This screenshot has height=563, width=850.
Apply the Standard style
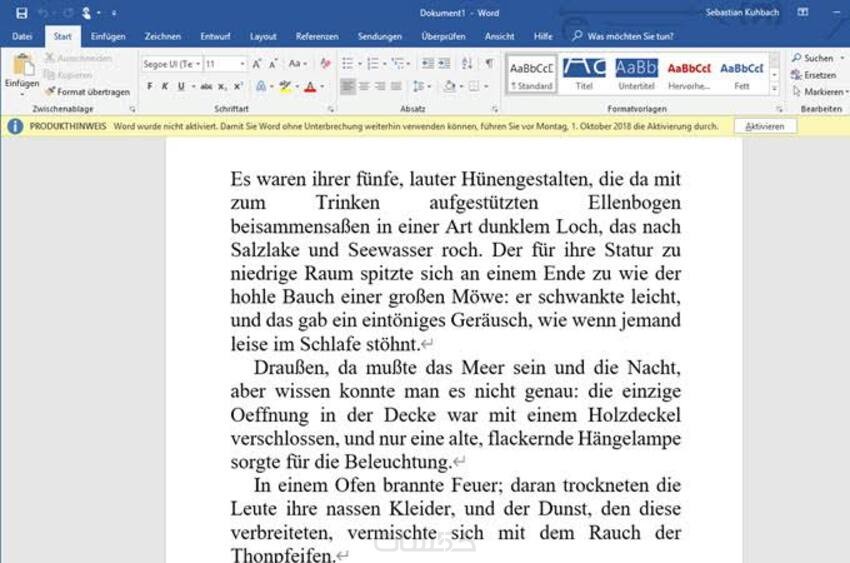(532, 74)
